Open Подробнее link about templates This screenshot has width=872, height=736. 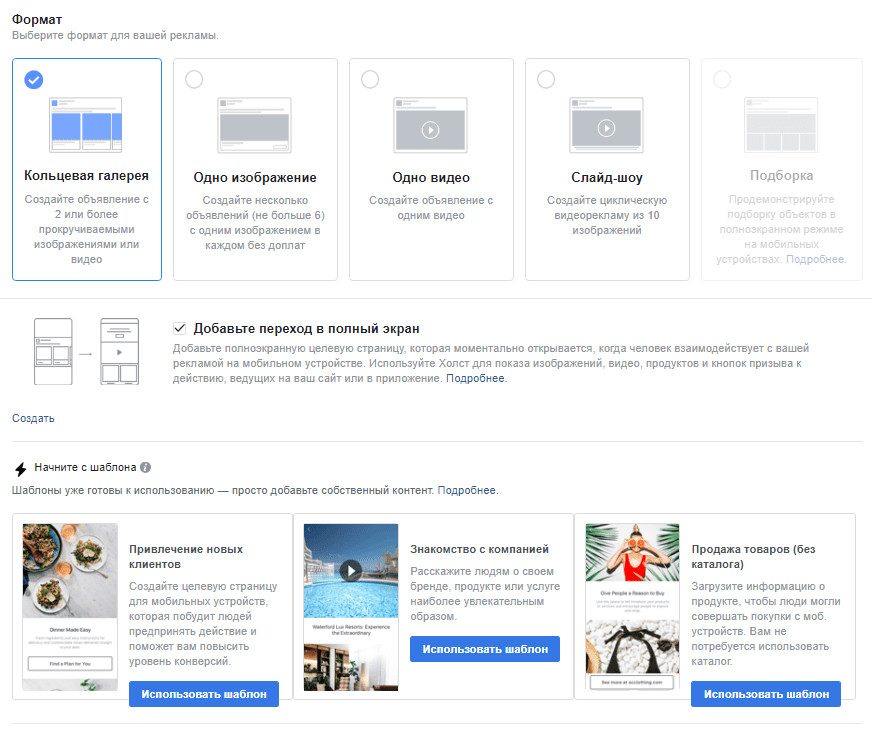click(x=467, y=490)
